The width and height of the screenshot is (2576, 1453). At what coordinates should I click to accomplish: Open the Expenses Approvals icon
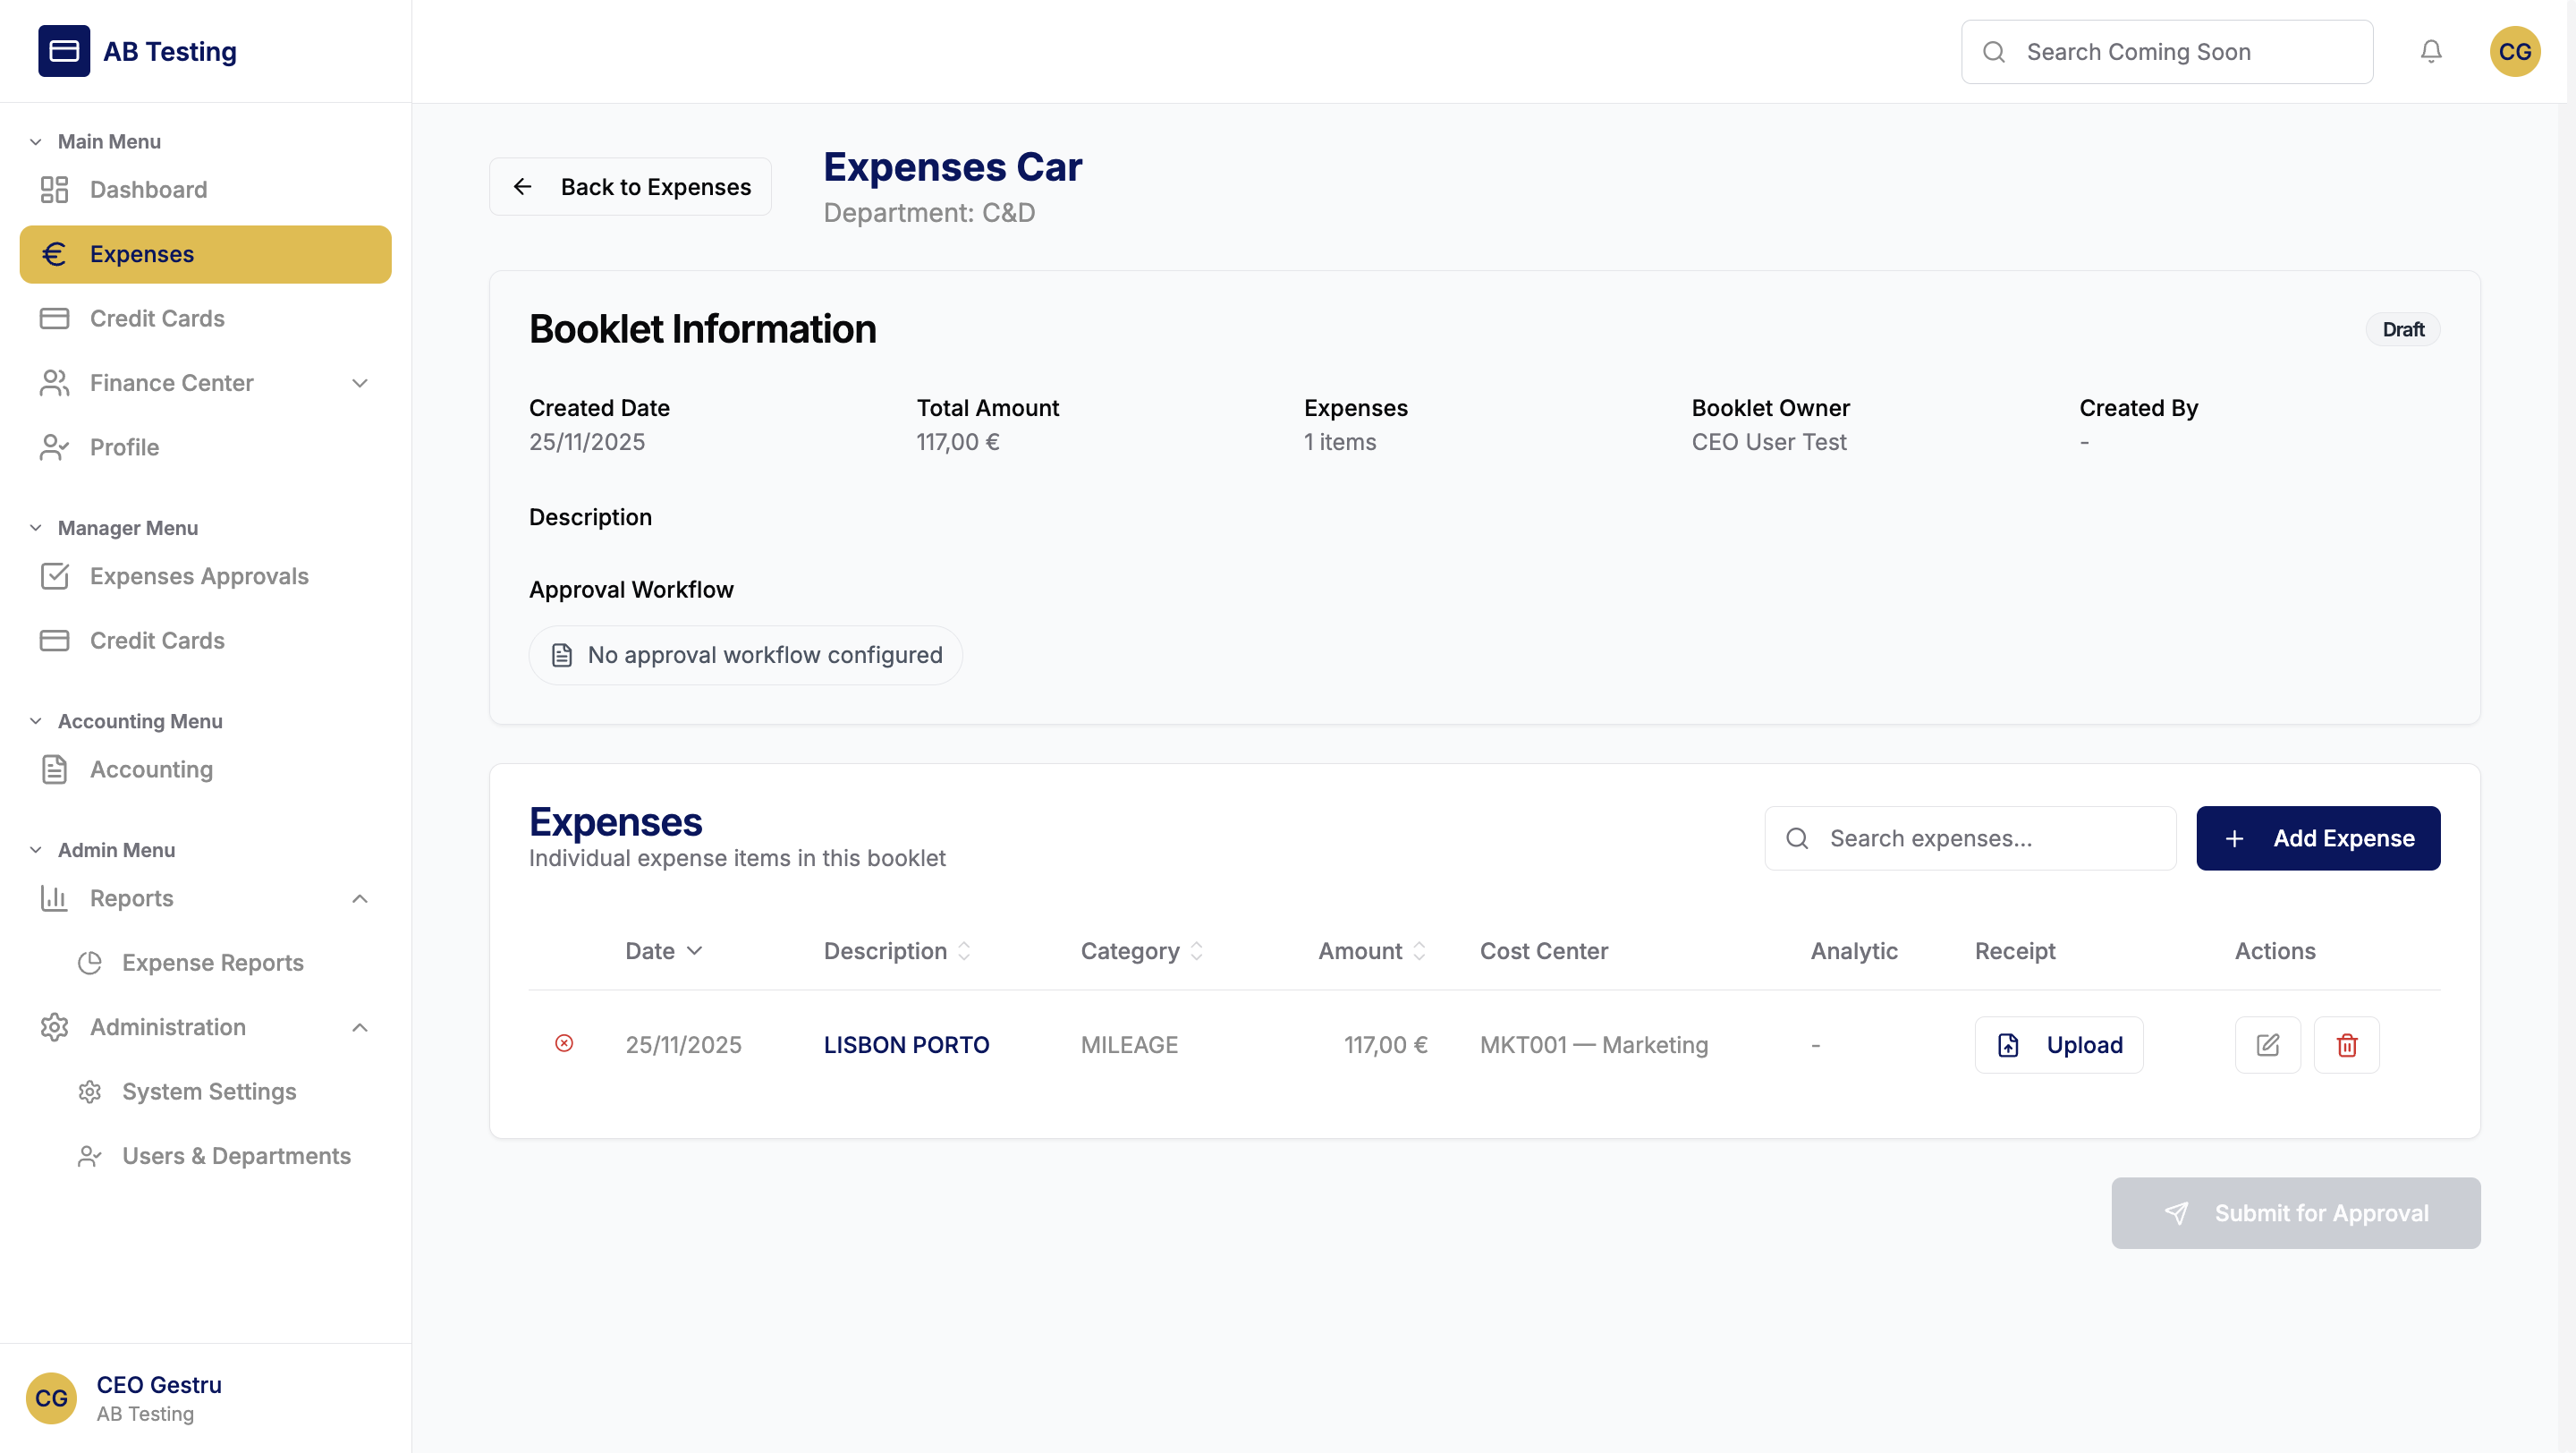point(55,576)
